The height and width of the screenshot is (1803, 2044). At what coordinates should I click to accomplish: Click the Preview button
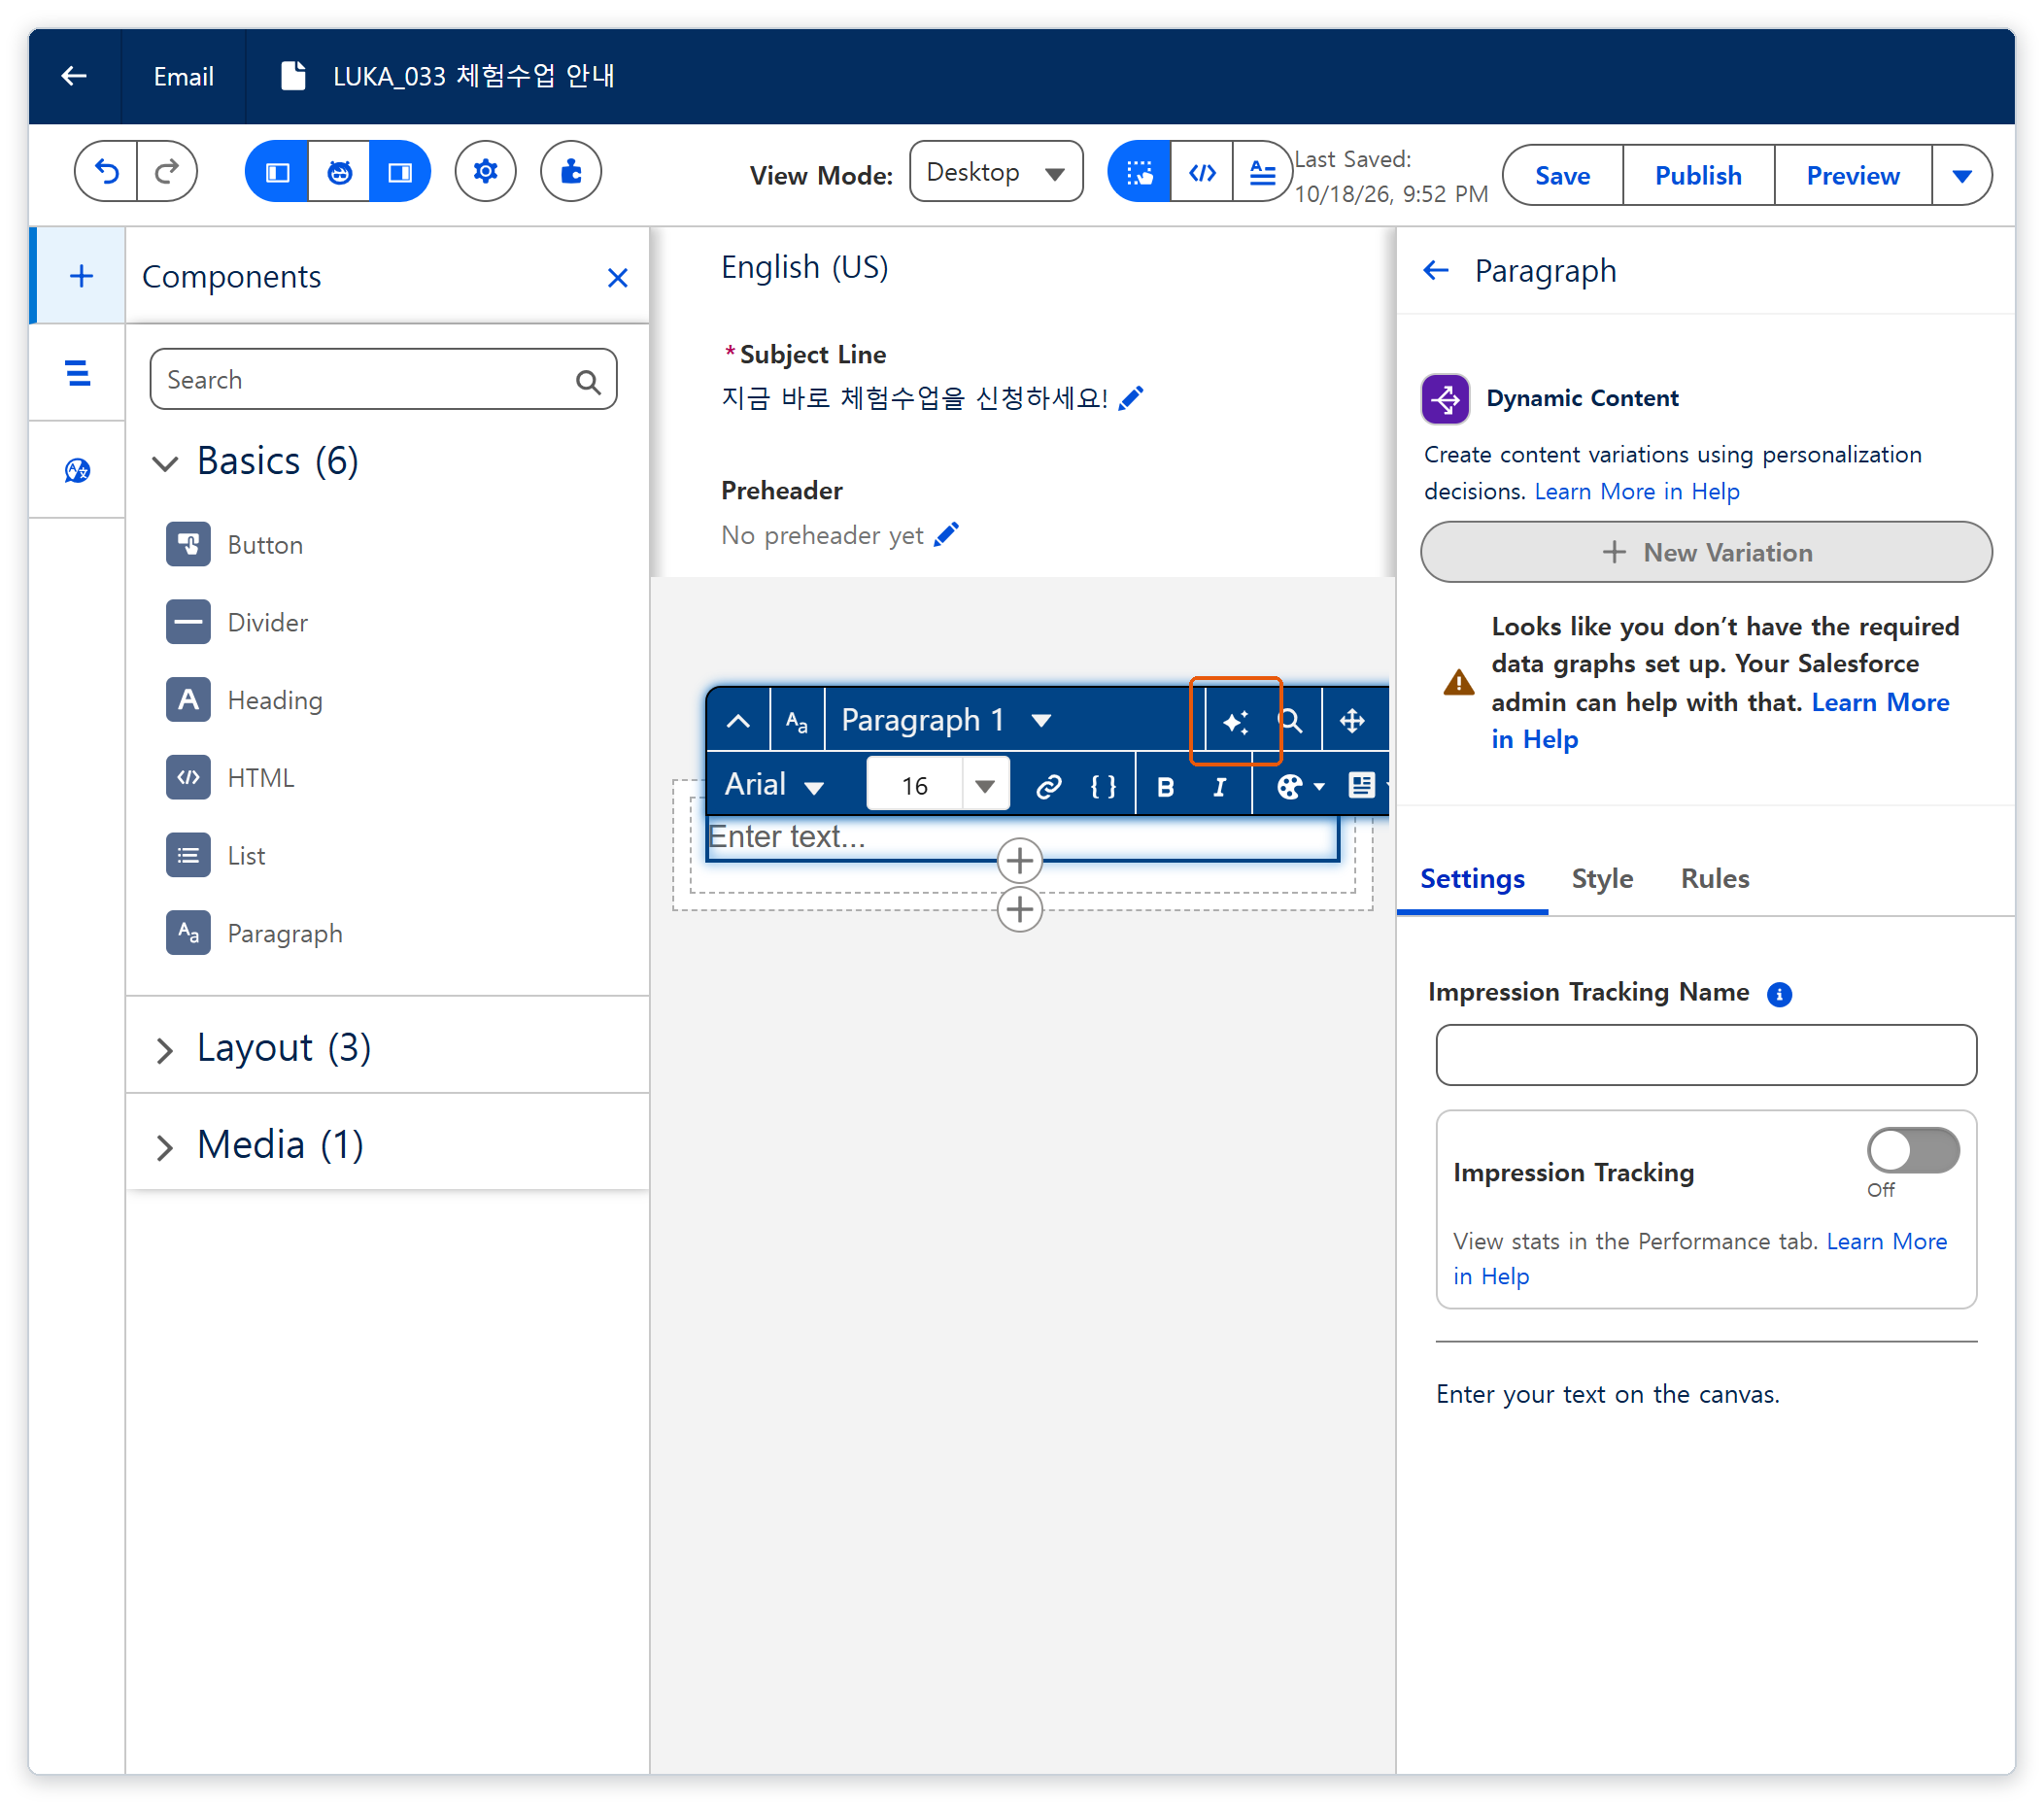tap(1852, 175)
